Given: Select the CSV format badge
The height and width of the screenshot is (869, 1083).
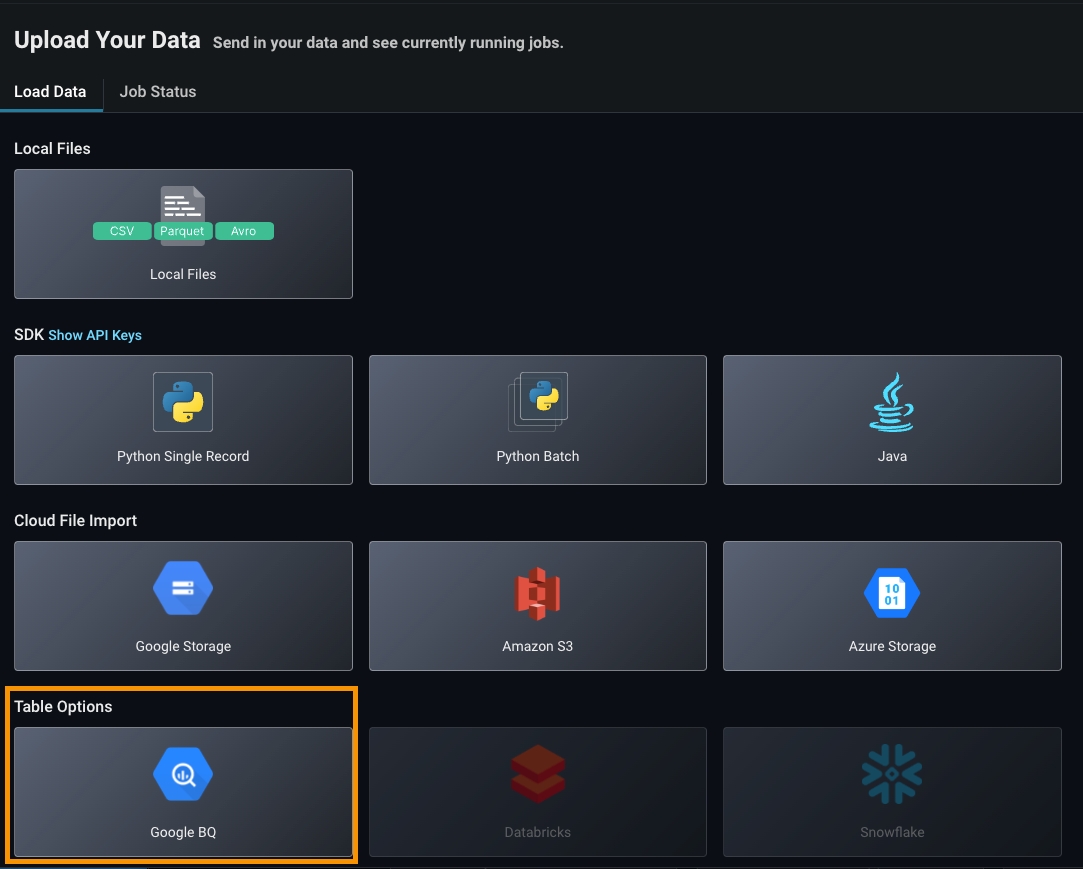Looking at the screenshot, I should click(x=122, y=231).
